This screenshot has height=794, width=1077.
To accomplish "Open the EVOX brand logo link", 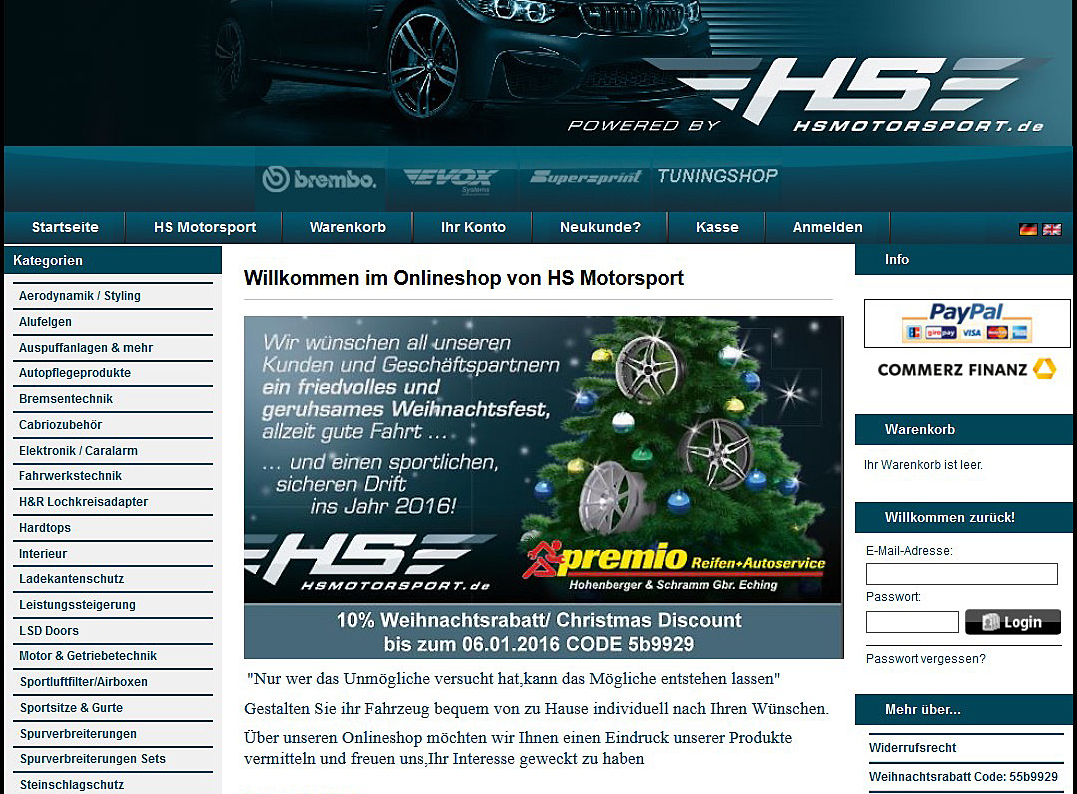I will pyautogui.click(x=450, y=179).
